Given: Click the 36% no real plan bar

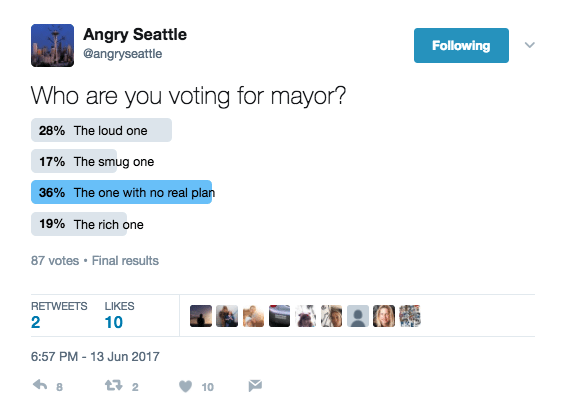Looking at the screenshot, I should (122, 192).
